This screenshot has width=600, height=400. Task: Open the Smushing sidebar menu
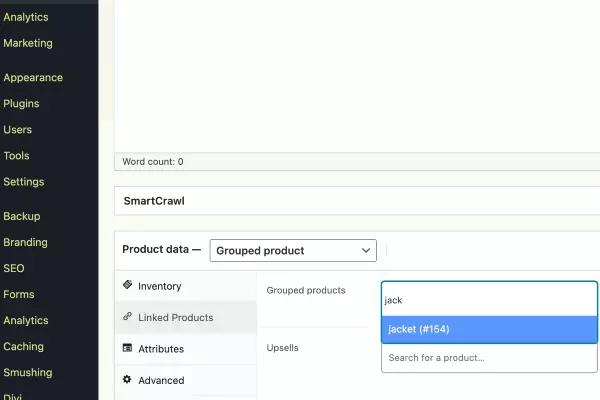[28, 373]
